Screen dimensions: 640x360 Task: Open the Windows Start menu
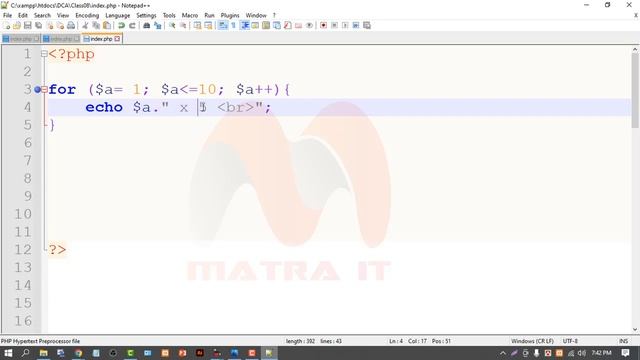point(8,353)
